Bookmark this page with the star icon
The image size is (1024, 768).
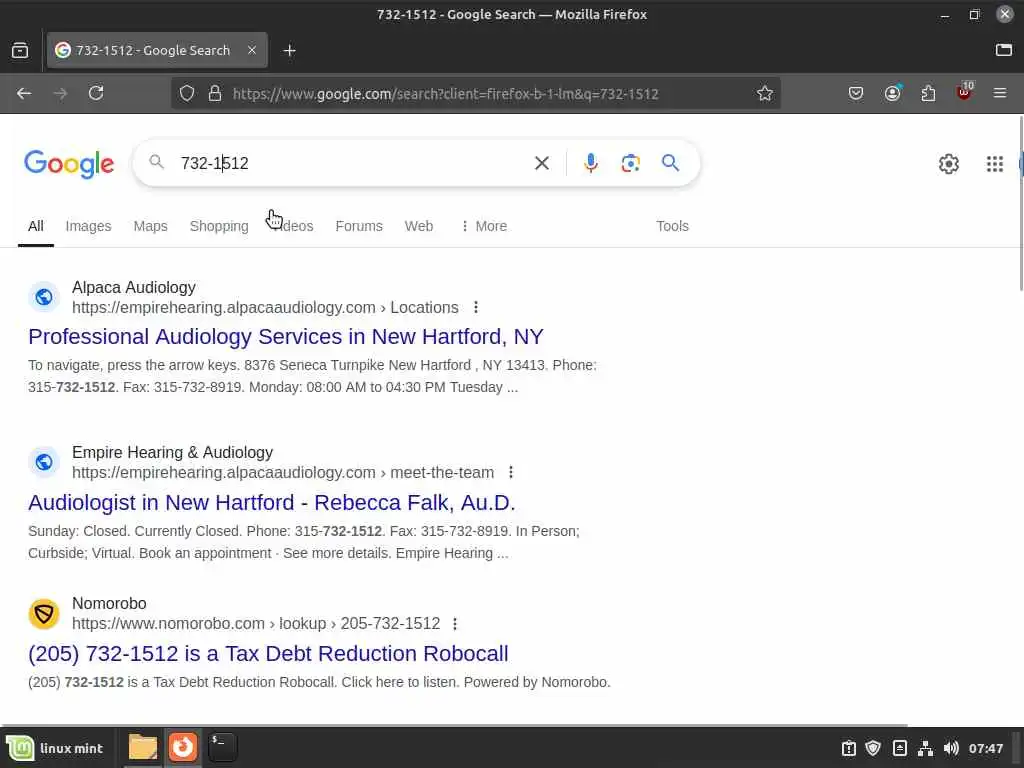[x=765, y=93]
